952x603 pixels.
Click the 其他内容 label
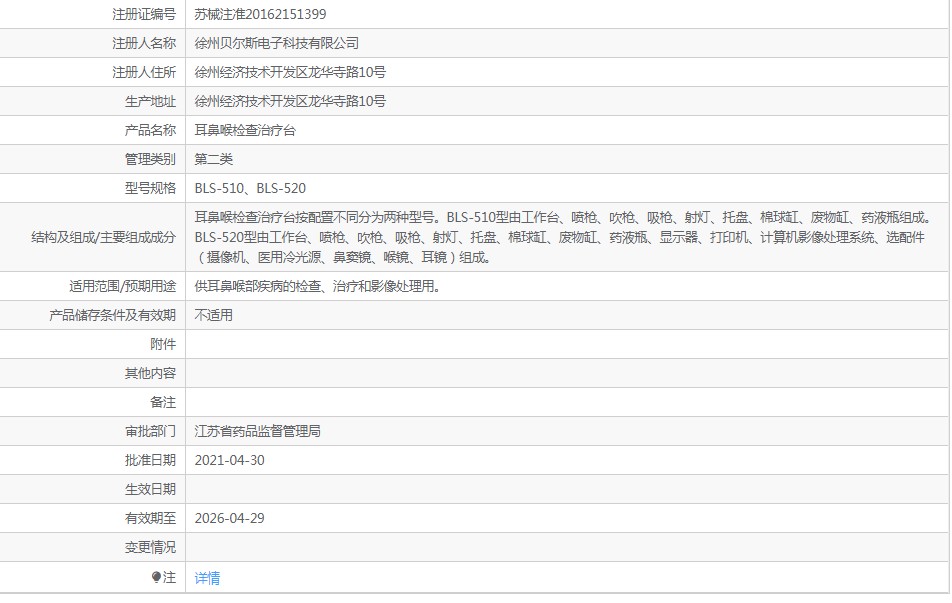click(150, 373)
